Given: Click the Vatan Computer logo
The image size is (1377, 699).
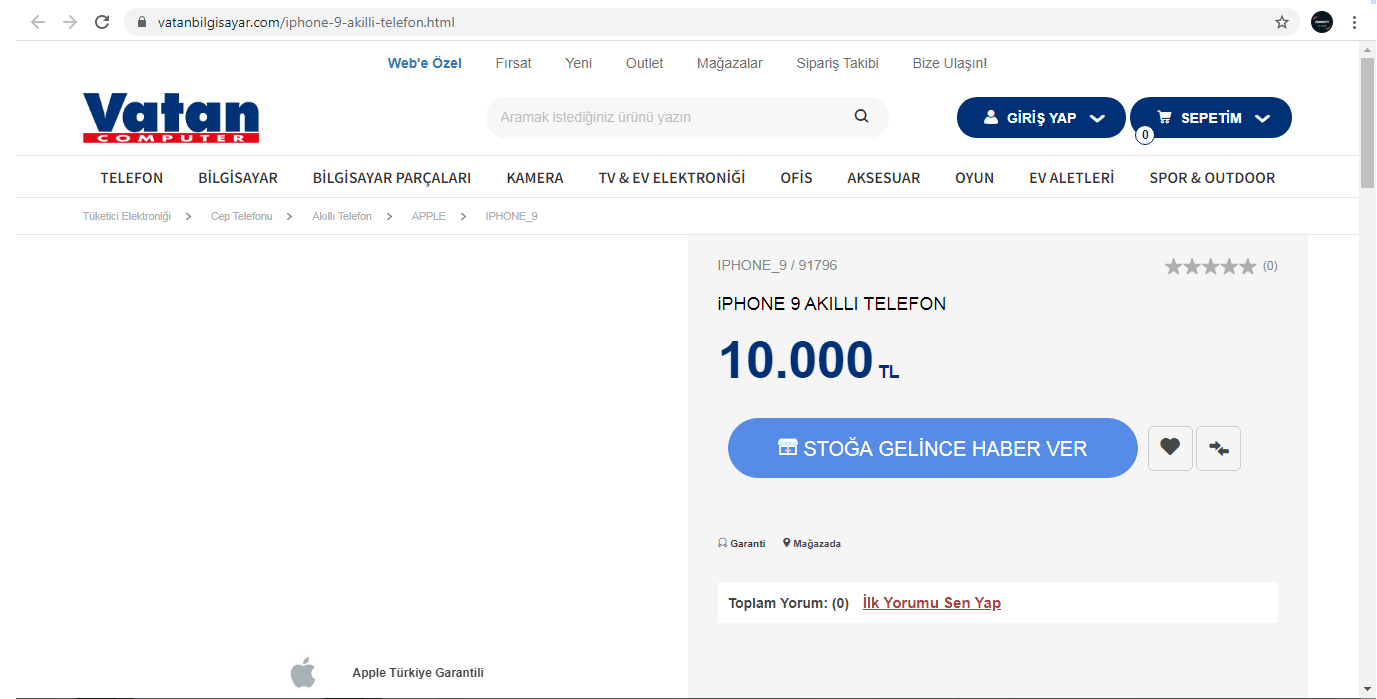Looking at the screenshot, I should [171, 118].
